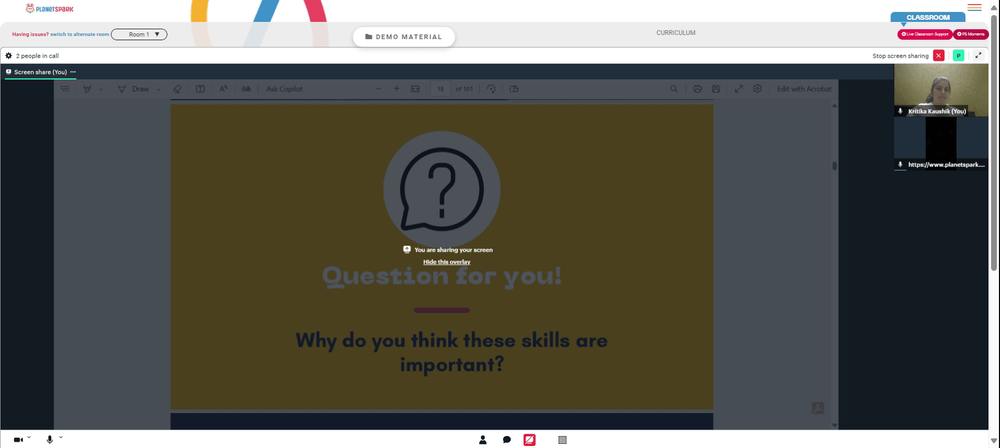The width and height of the screenshot is (1000, 448).
Task: Select the PDF eraser tool
Action: pos(177,89)
